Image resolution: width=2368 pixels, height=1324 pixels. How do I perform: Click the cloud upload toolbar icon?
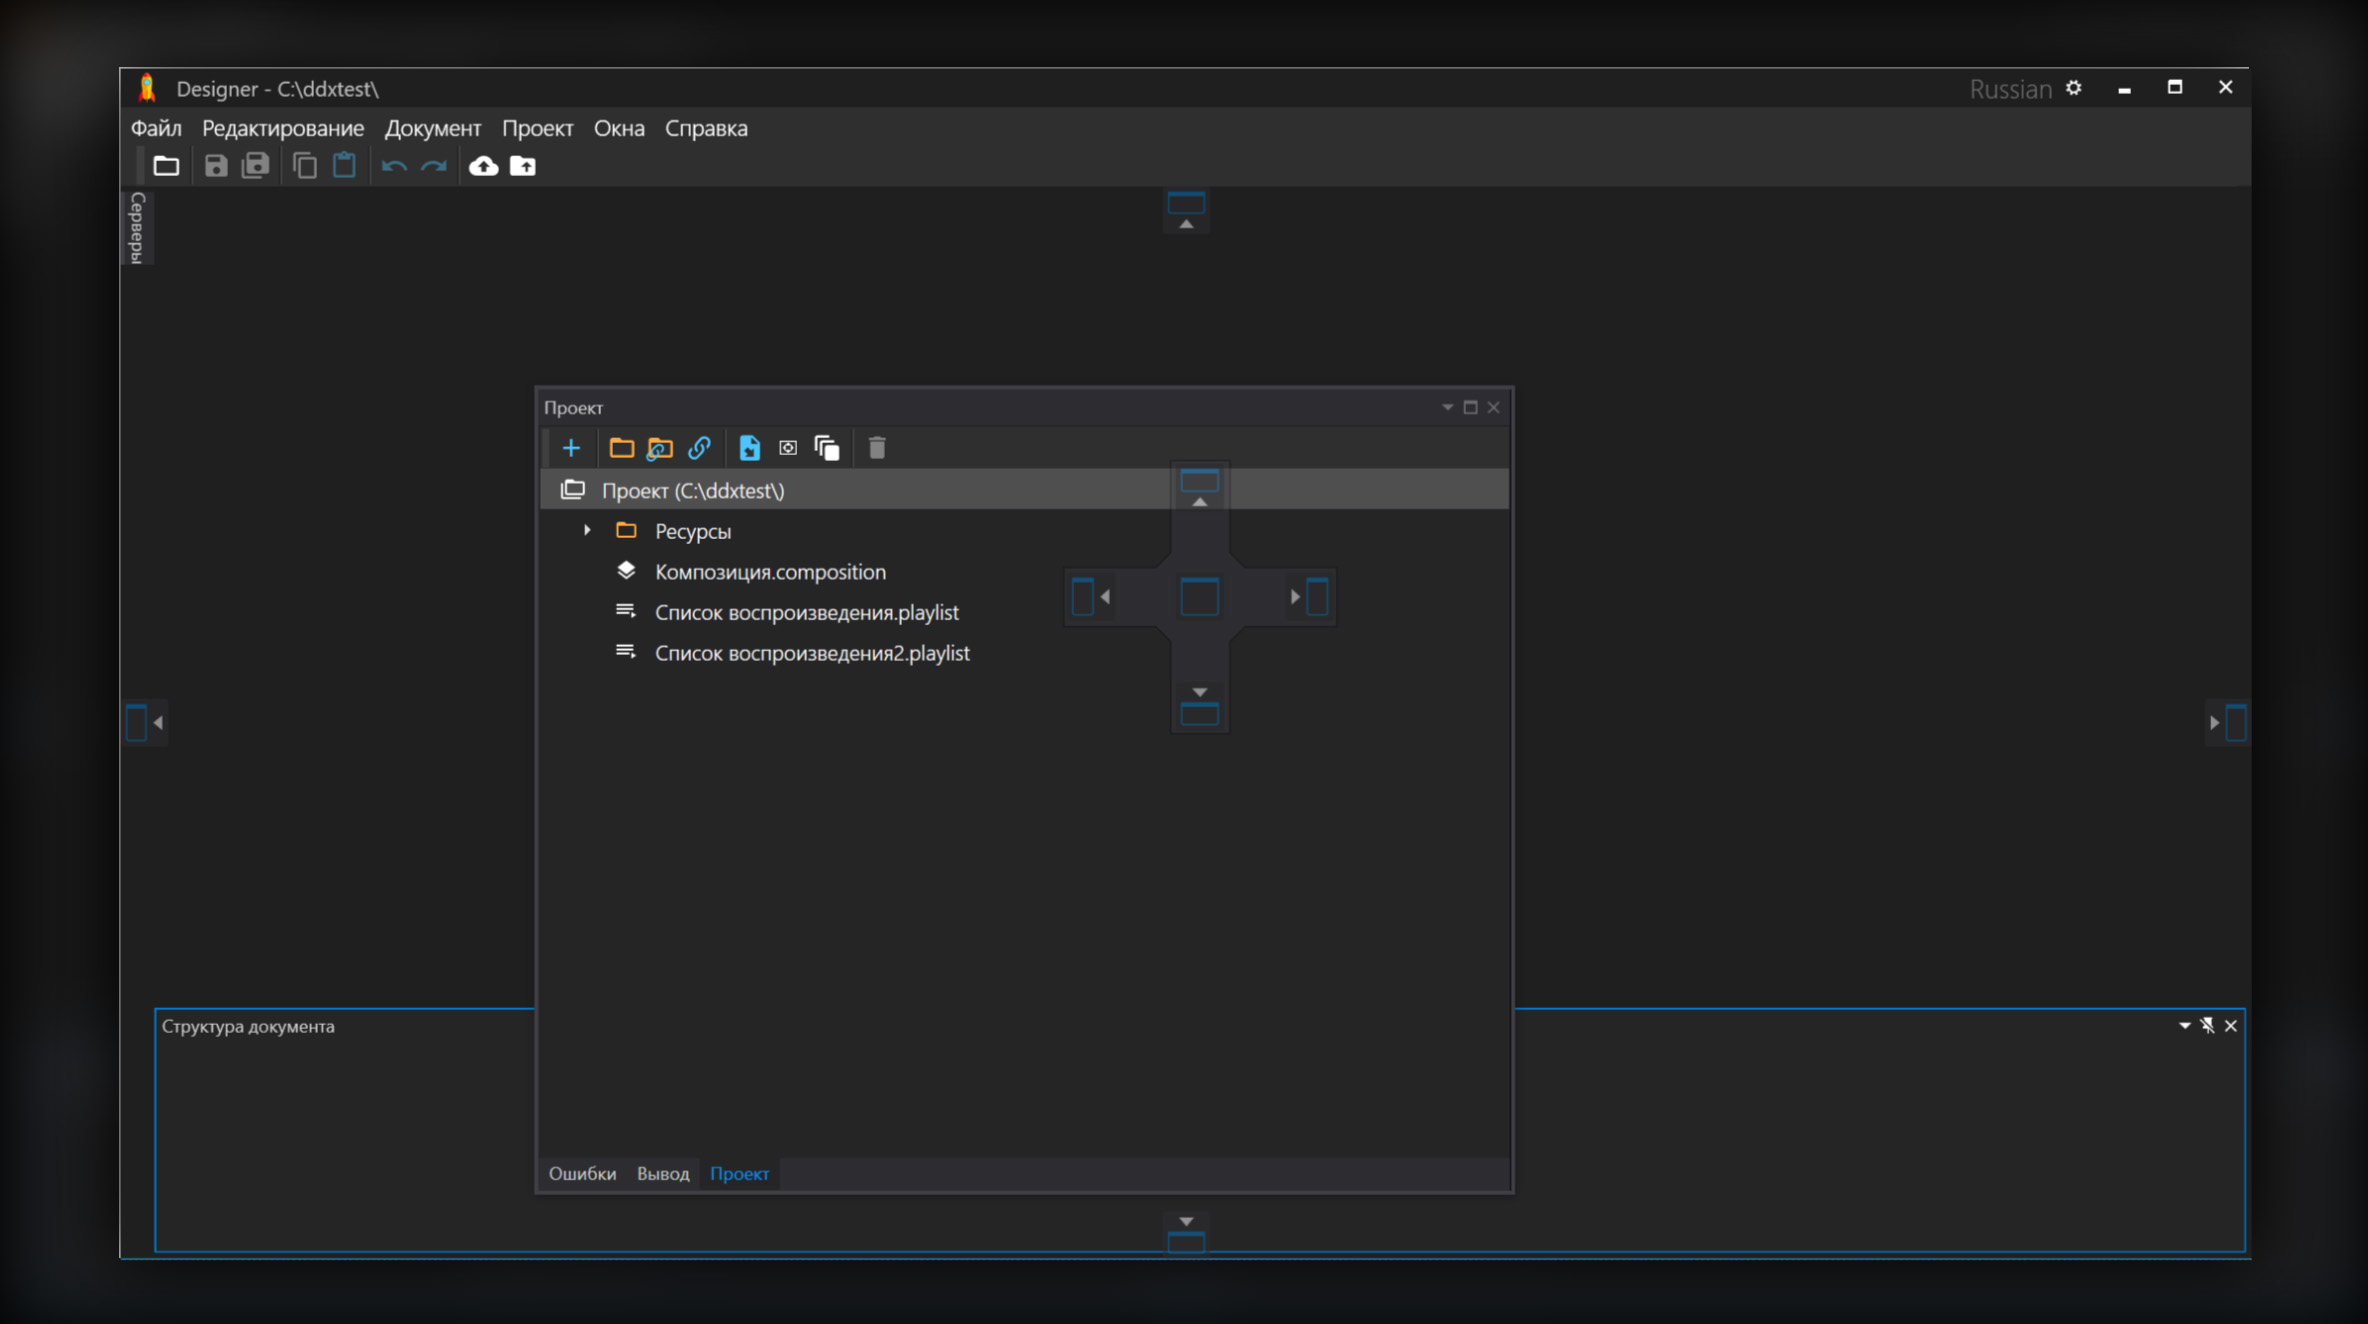[484, 166]
